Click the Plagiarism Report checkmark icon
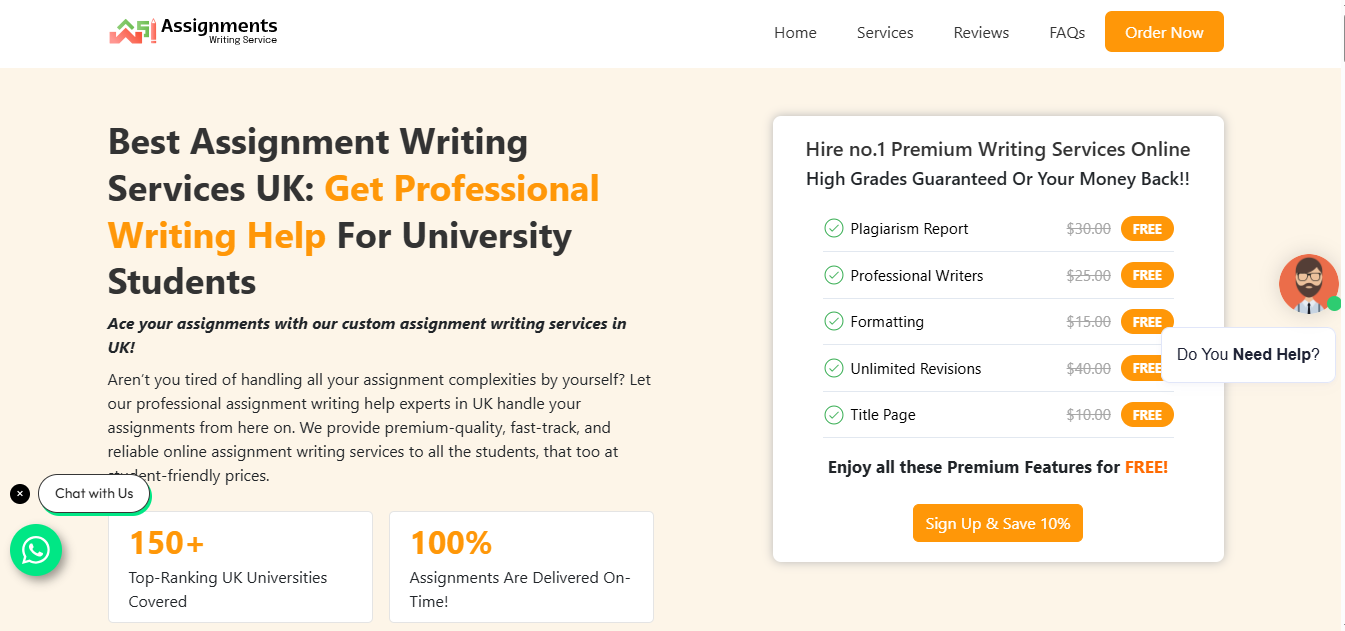 (x=833, y=228)
